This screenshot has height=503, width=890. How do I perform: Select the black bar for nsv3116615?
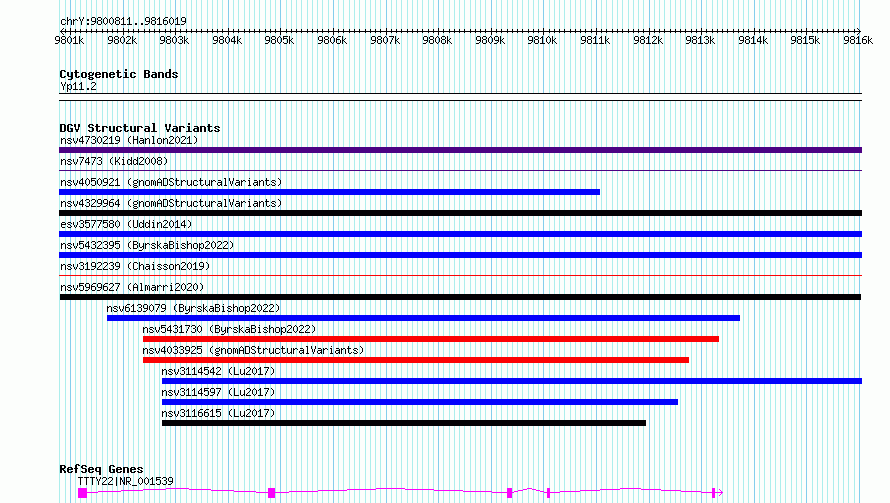(x=404, y=423)
